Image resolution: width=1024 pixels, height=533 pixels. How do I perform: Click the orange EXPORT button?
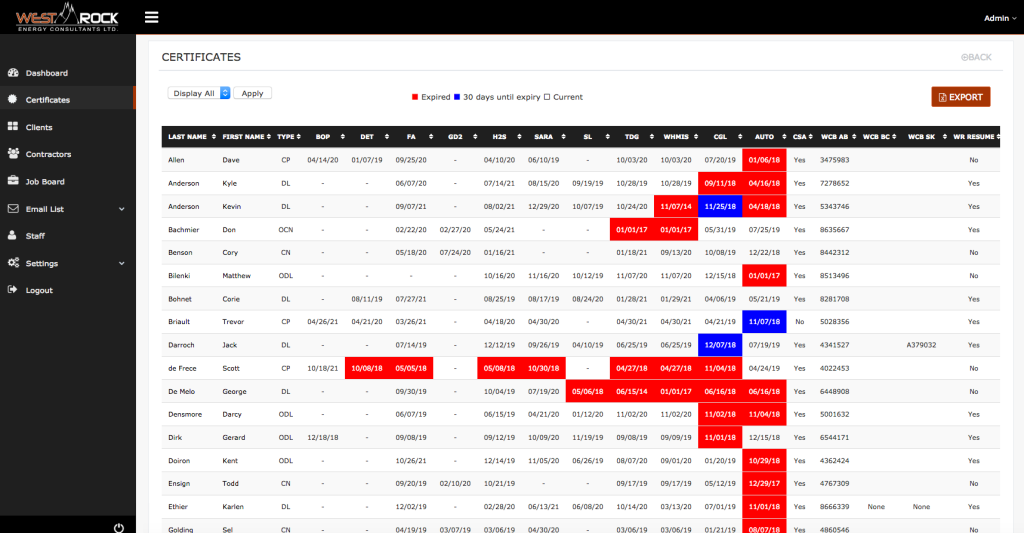click(x=961, y=97)
